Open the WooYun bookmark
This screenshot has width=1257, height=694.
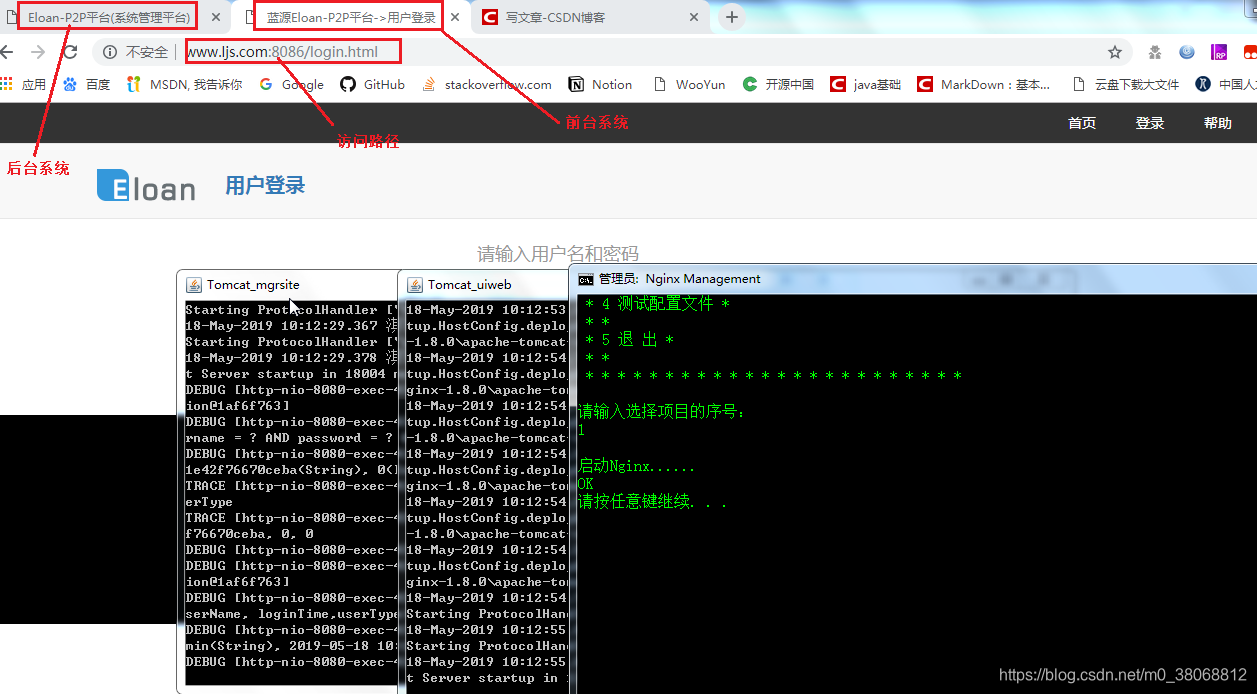[689, 85]
